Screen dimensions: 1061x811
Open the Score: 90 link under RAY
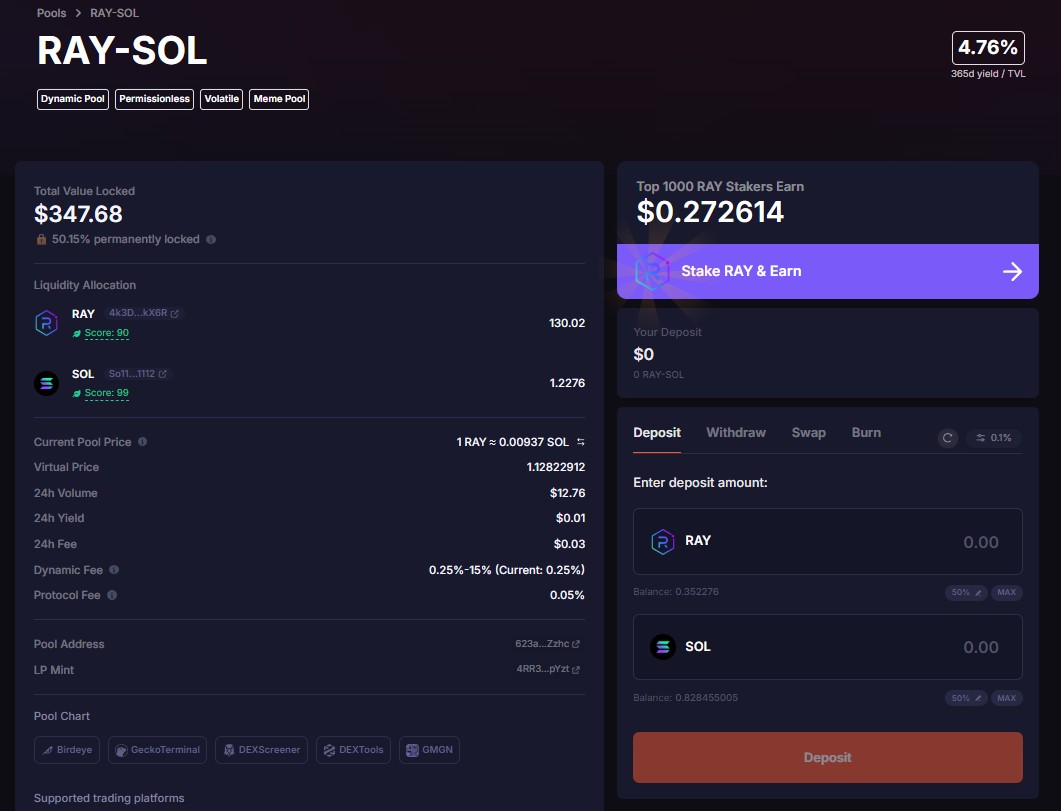103,332
